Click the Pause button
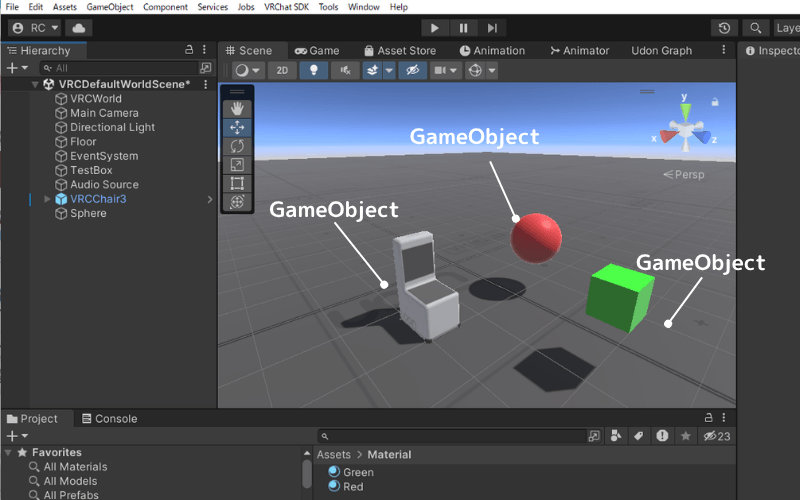The image size is (800, 500). pos(463,28)
